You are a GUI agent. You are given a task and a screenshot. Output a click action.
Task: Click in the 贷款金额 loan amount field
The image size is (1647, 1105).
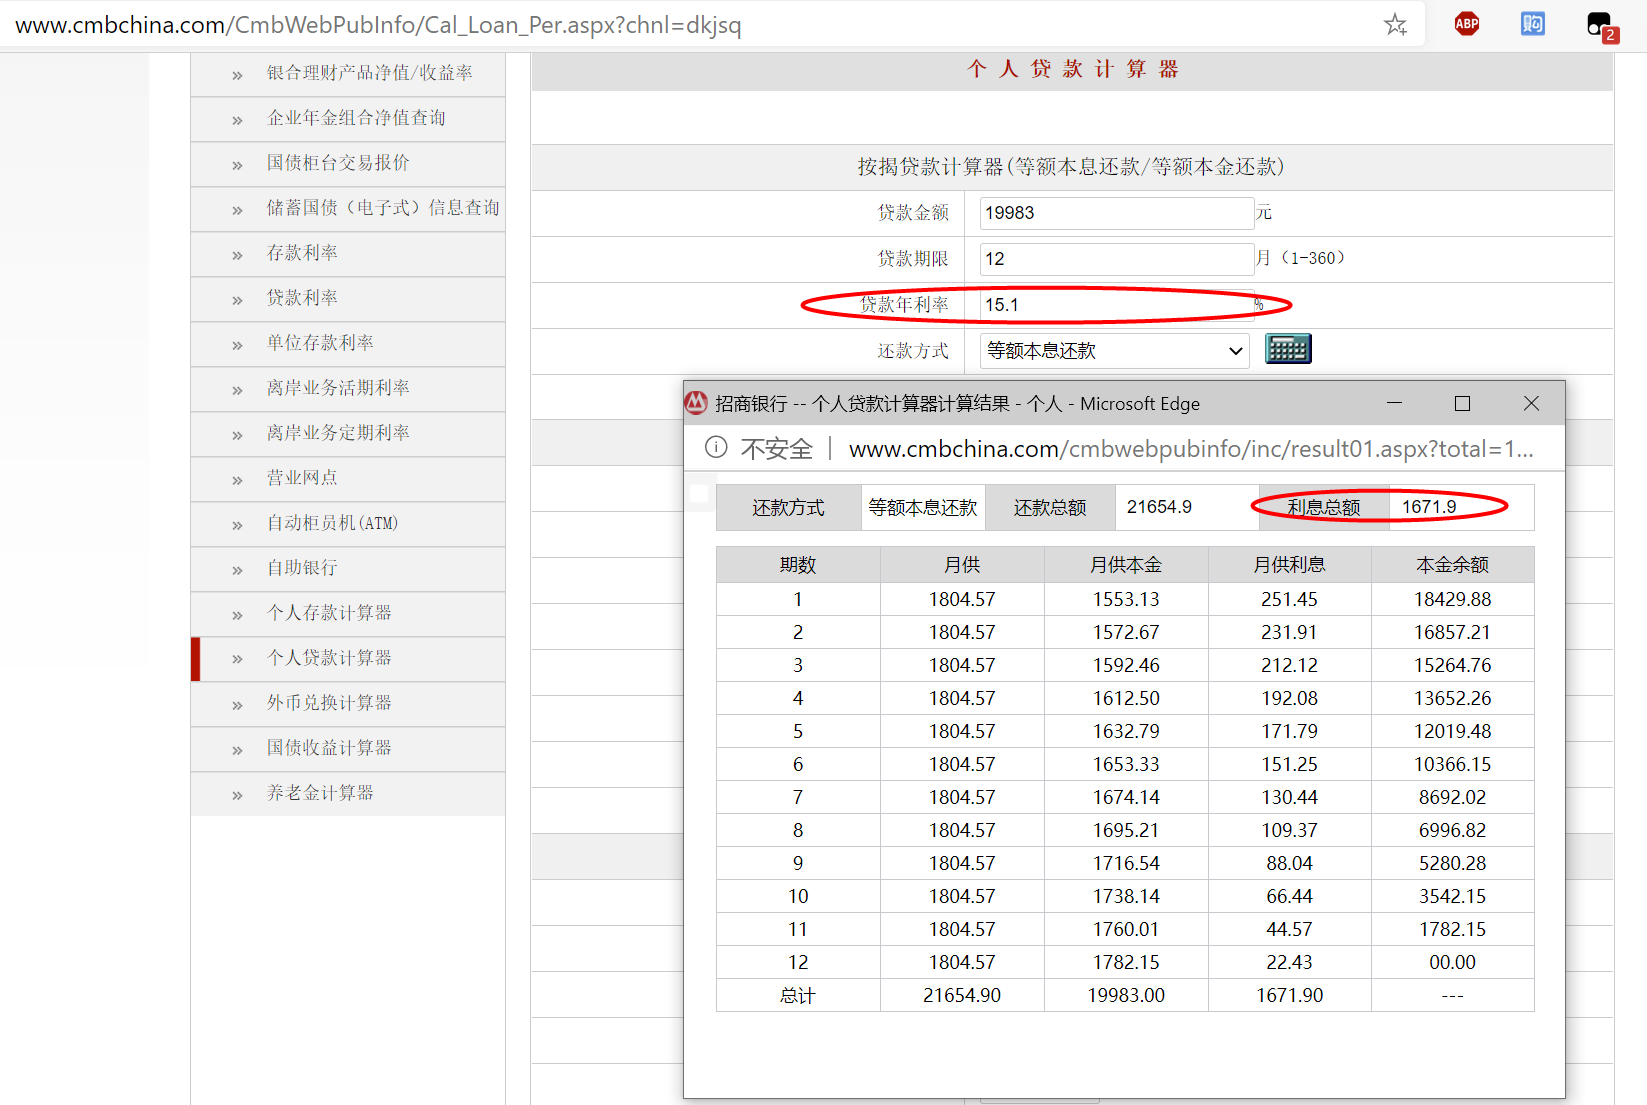click(1115, 213)
